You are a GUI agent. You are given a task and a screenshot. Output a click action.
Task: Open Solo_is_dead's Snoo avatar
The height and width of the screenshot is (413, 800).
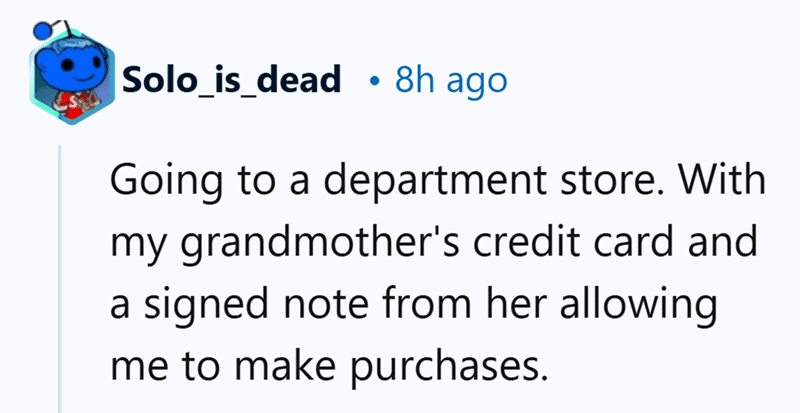71,72
